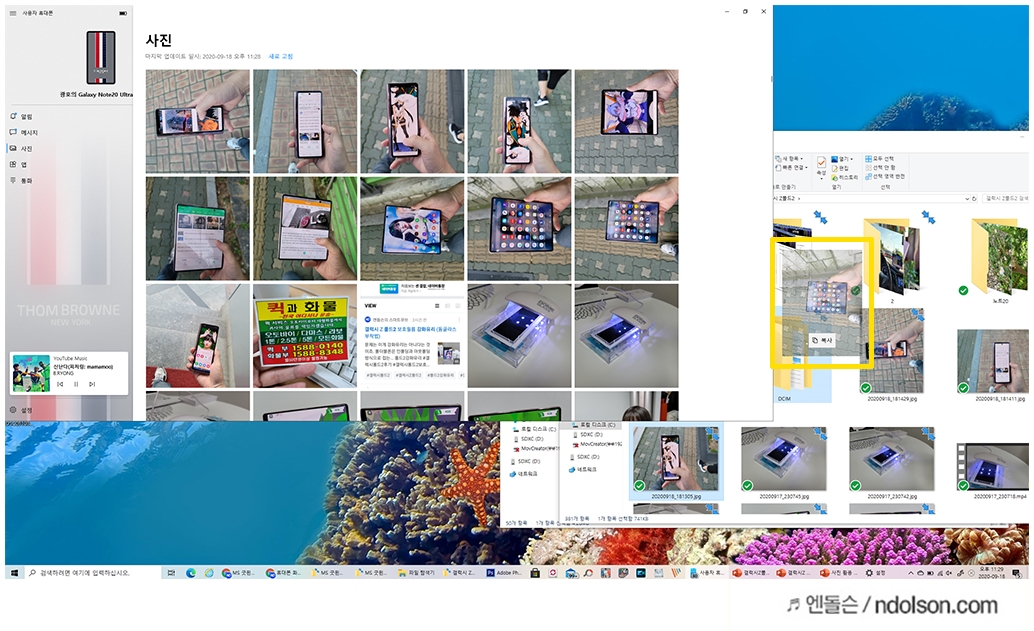
Task: Open 메시지 (Messages) in the sidebar
Action: pos(24,133)
